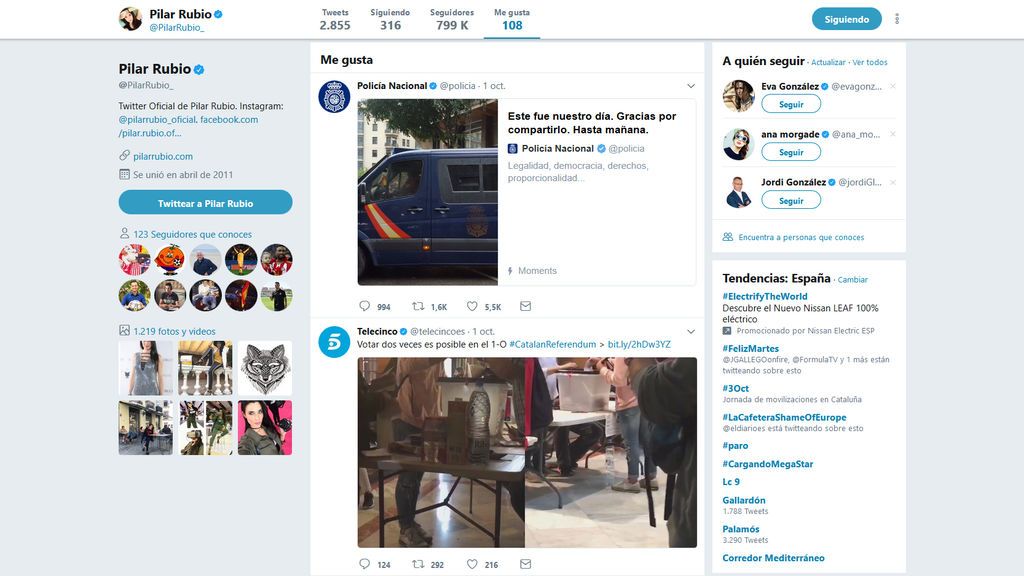Like the Policía Nacional tweet
This screenshot has height=576, width=1024.
point(472,306)
